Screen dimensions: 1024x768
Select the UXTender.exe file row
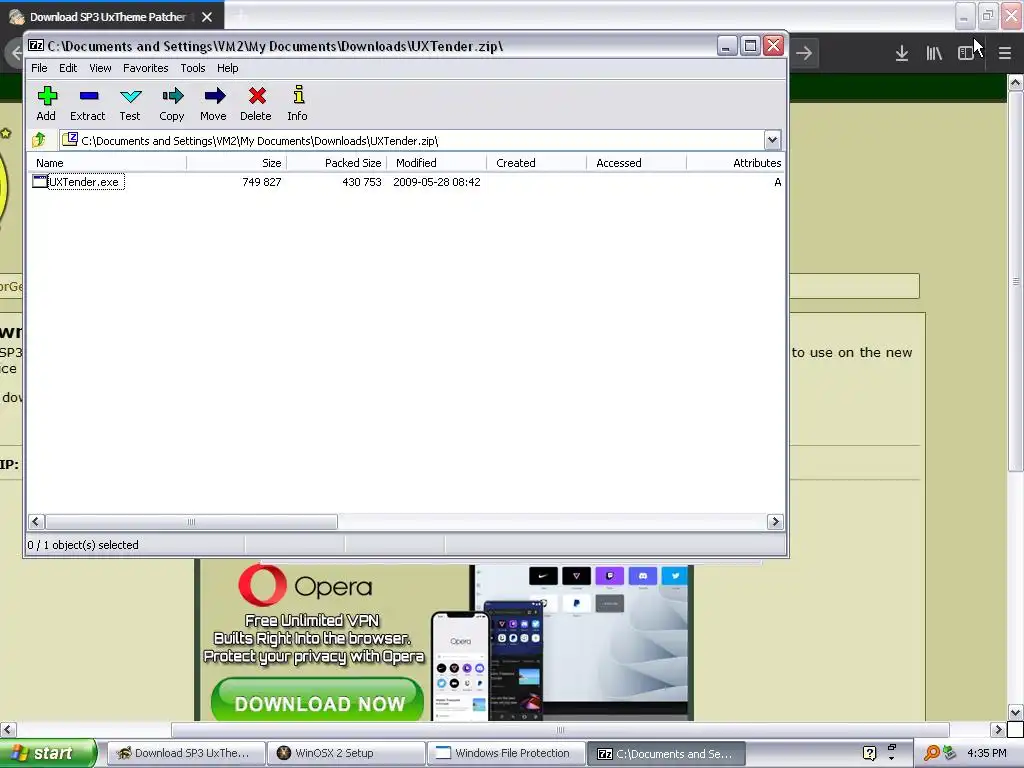(406, 182)
